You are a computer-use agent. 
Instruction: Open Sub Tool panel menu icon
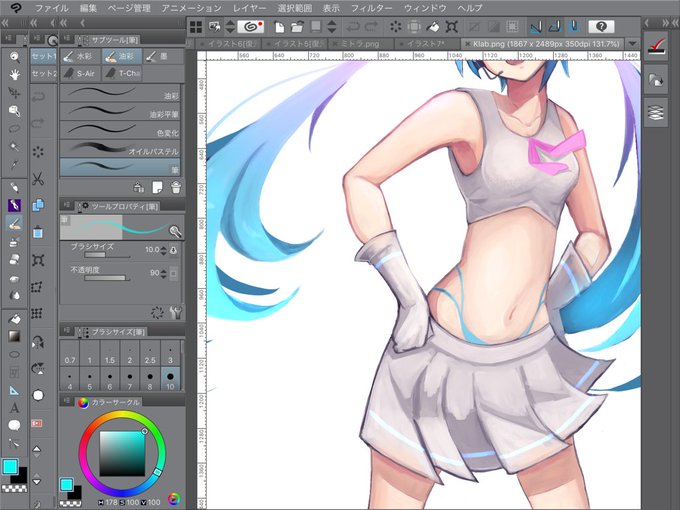click(67, 39)
